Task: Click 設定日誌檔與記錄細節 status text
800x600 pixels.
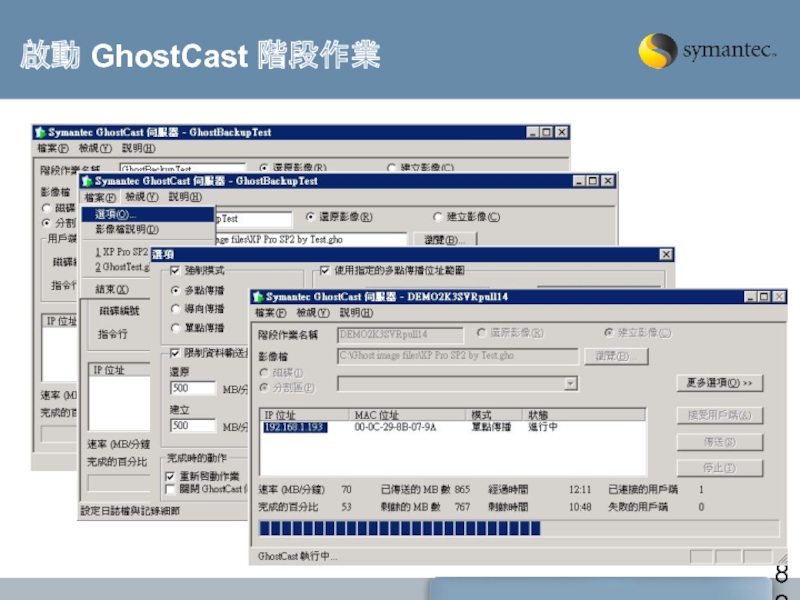Action: 130,511
